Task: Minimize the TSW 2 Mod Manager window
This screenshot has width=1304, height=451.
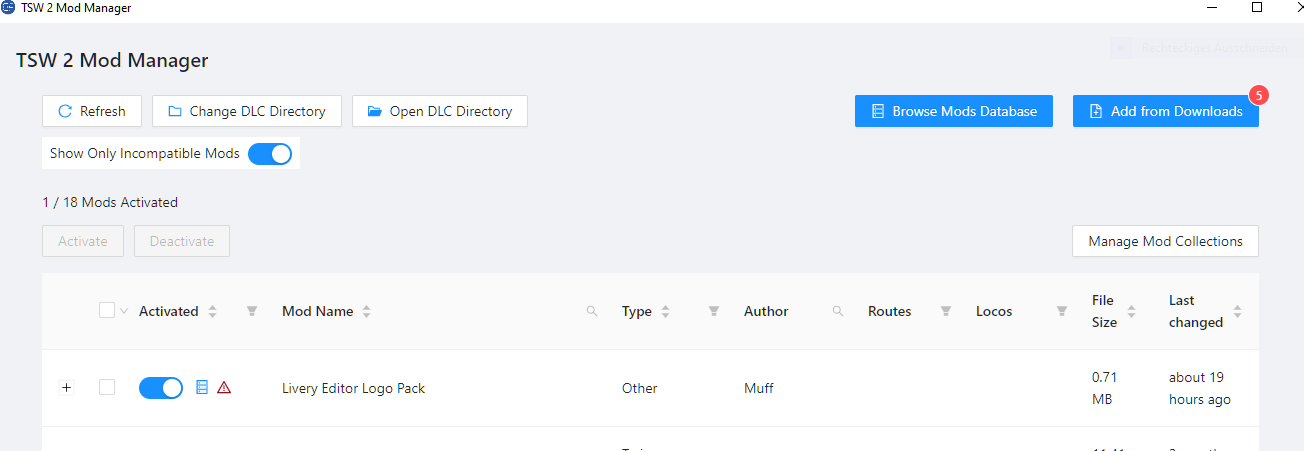Action: (x=1212, y=8)
